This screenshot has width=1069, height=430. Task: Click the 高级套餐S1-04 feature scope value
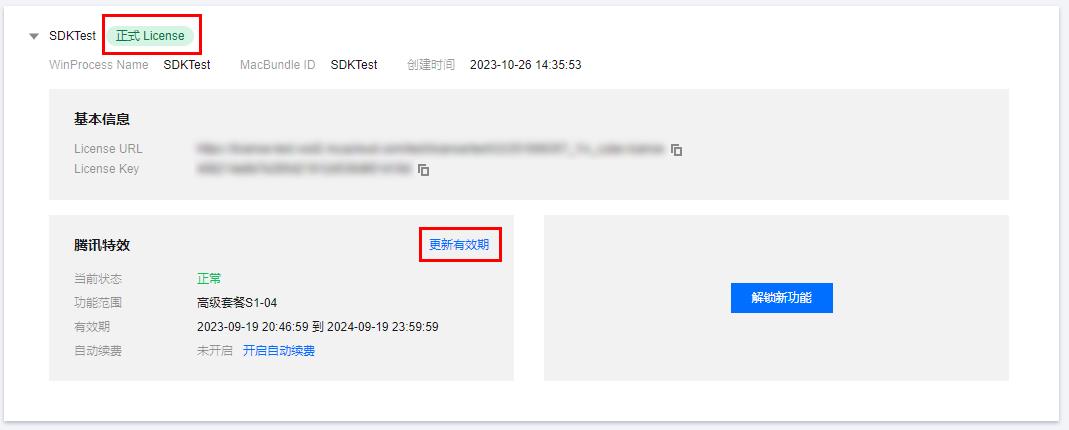click(237, 303)
